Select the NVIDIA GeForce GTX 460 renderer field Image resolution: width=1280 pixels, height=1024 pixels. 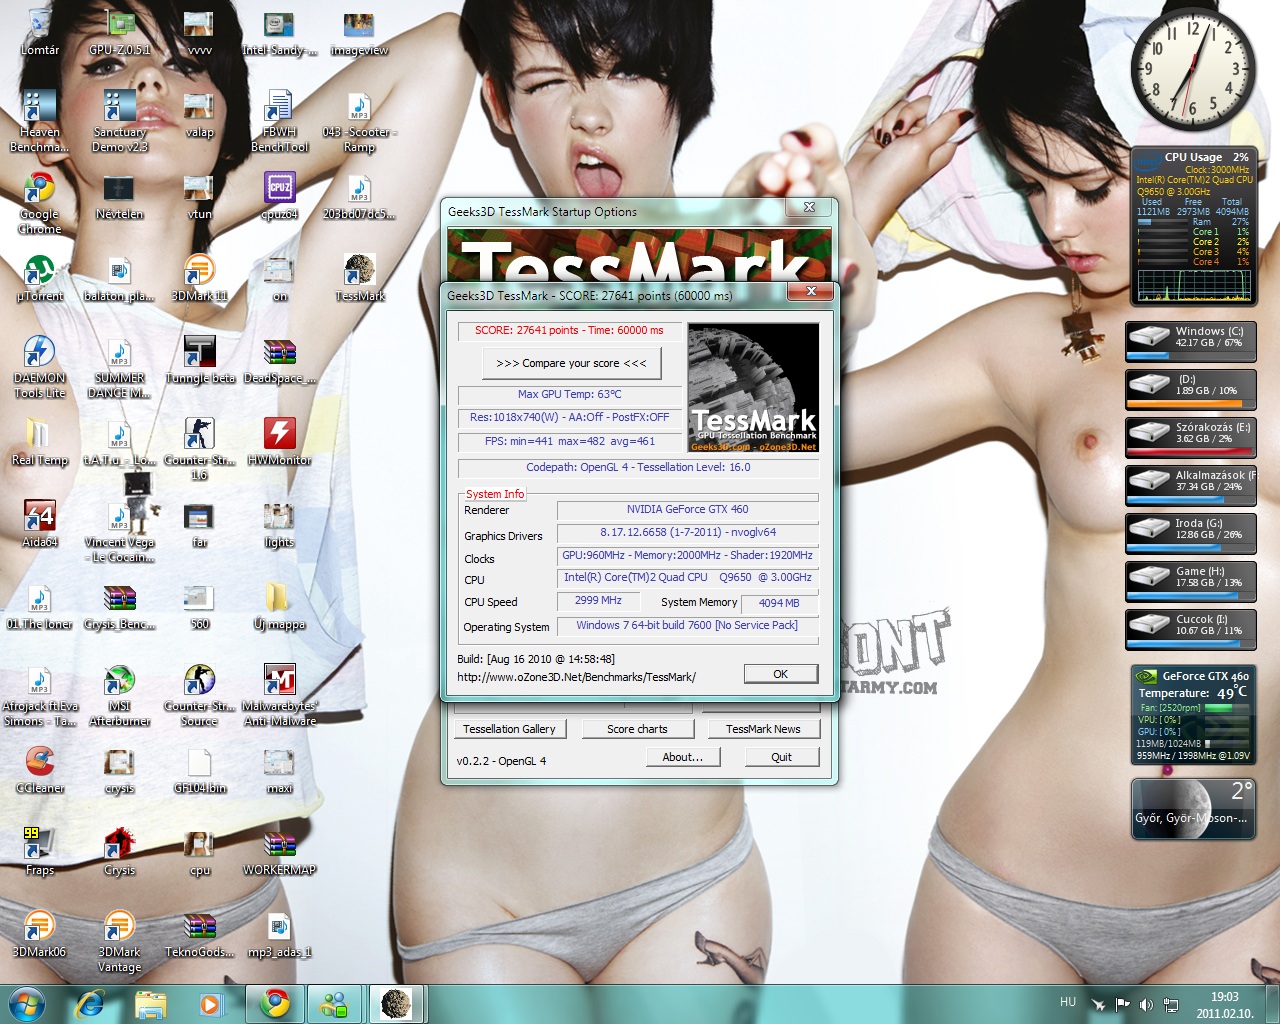click(687, 509)
